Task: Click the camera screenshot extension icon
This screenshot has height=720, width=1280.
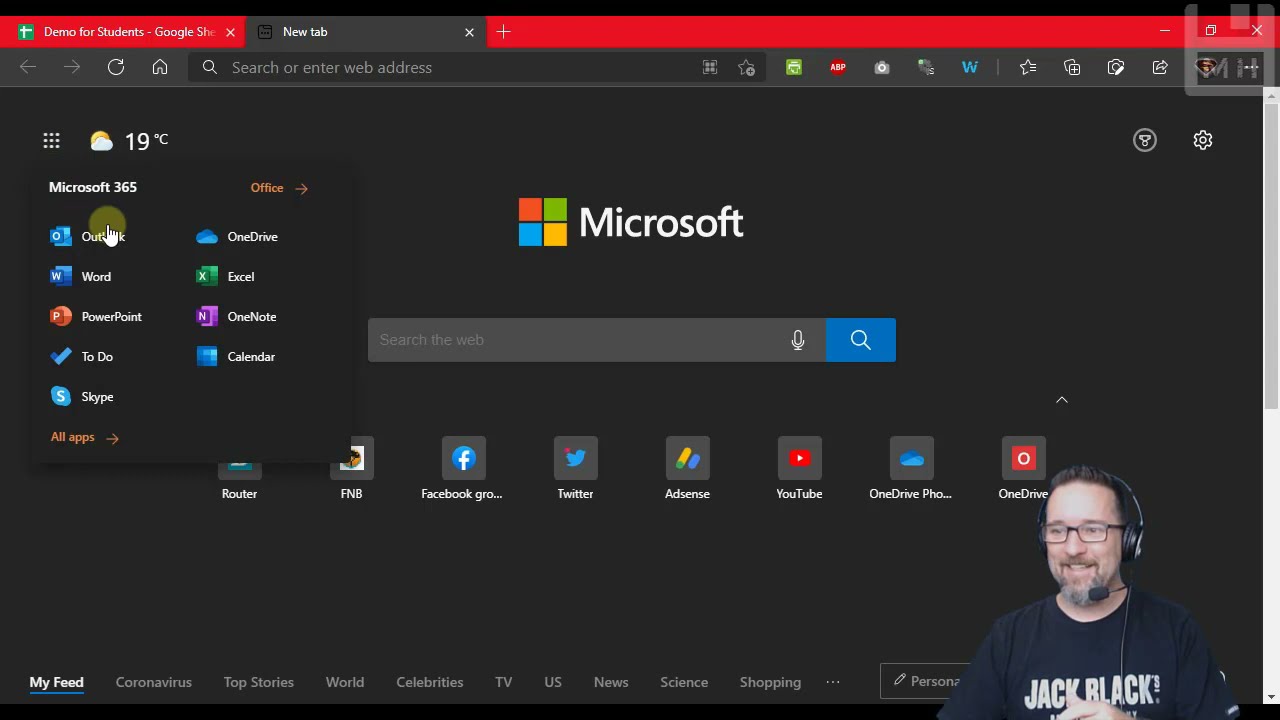Action: point(882,67)
